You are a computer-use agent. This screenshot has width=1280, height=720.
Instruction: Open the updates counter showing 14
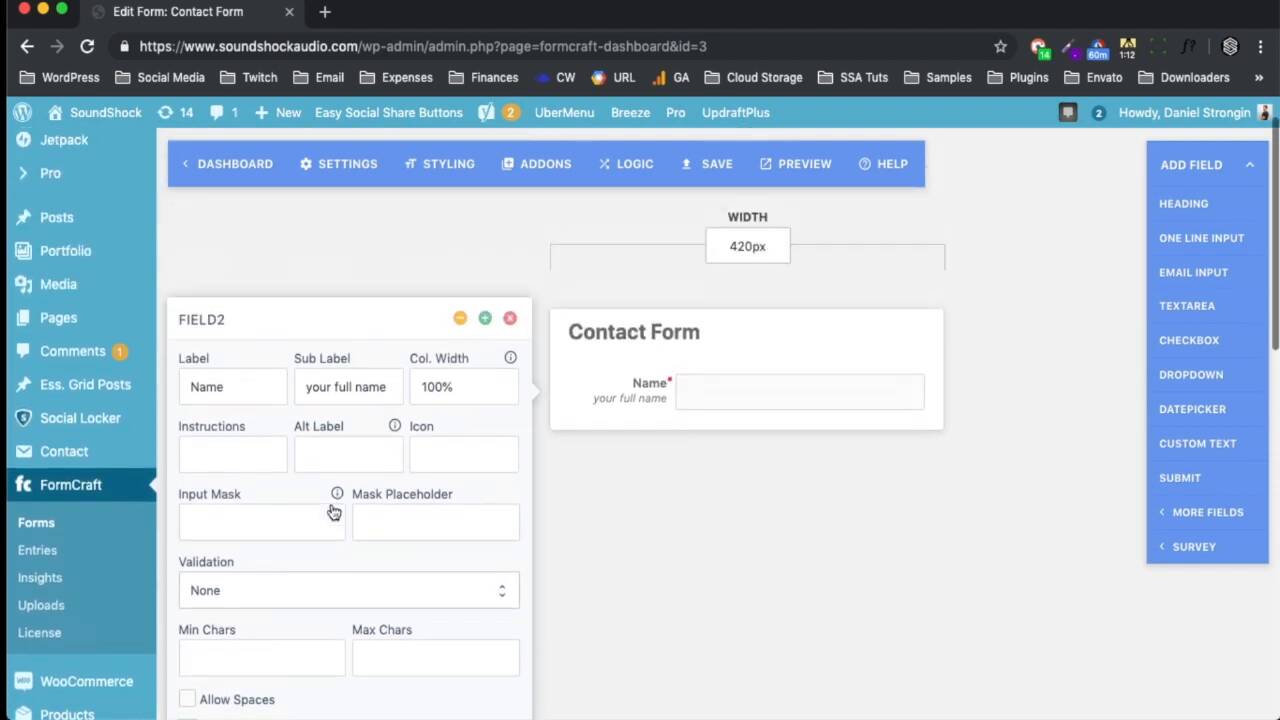[x=175, y=112]
